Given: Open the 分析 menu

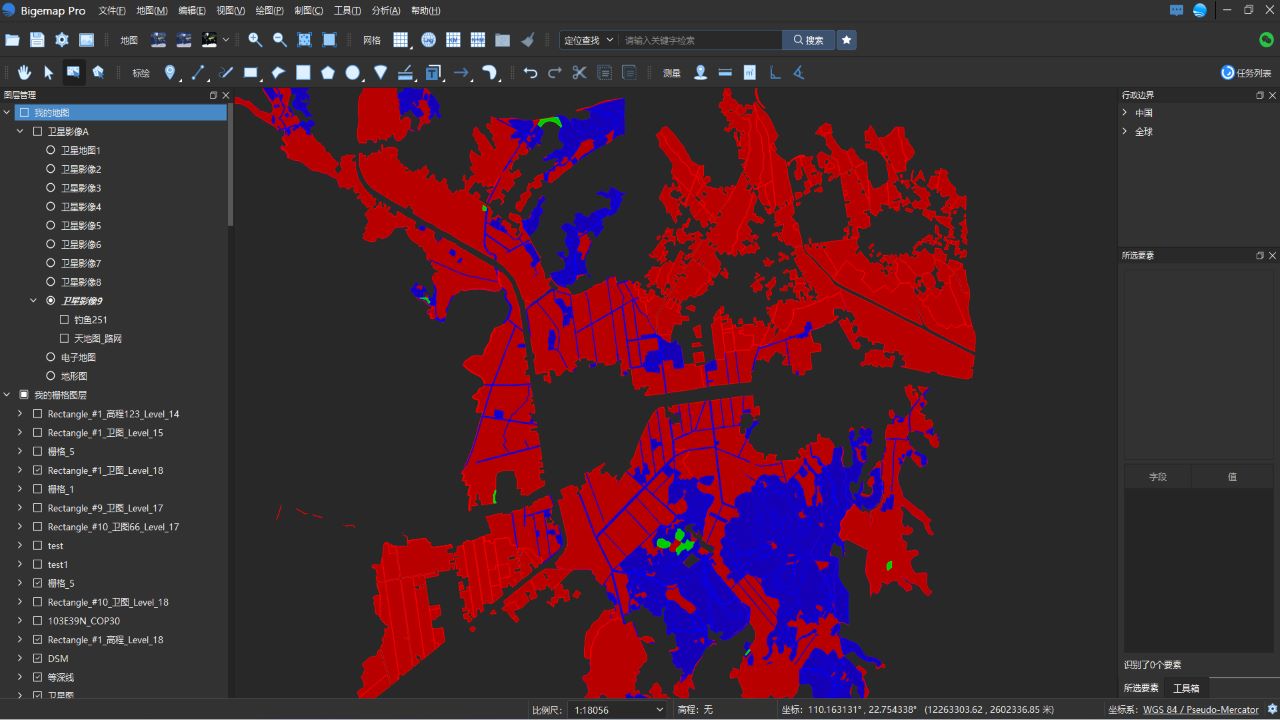Looking at the screenshot, I should [x=386, y=10].
